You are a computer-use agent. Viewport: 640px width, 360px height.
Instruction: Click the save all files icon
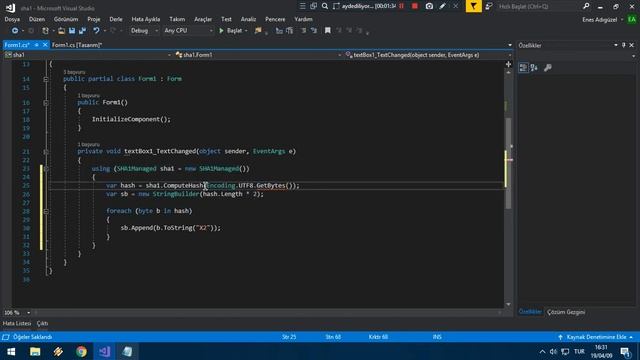pos(82,31)
